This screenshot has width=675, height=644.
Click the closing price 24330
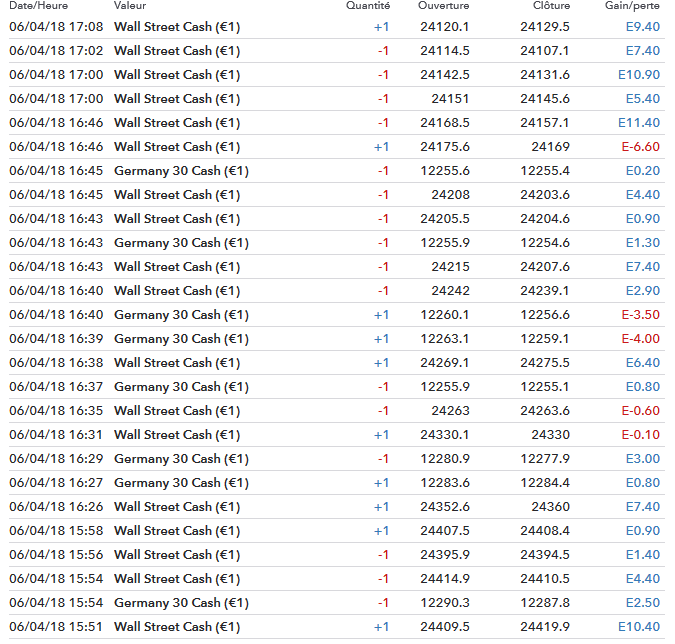point(551,435)
